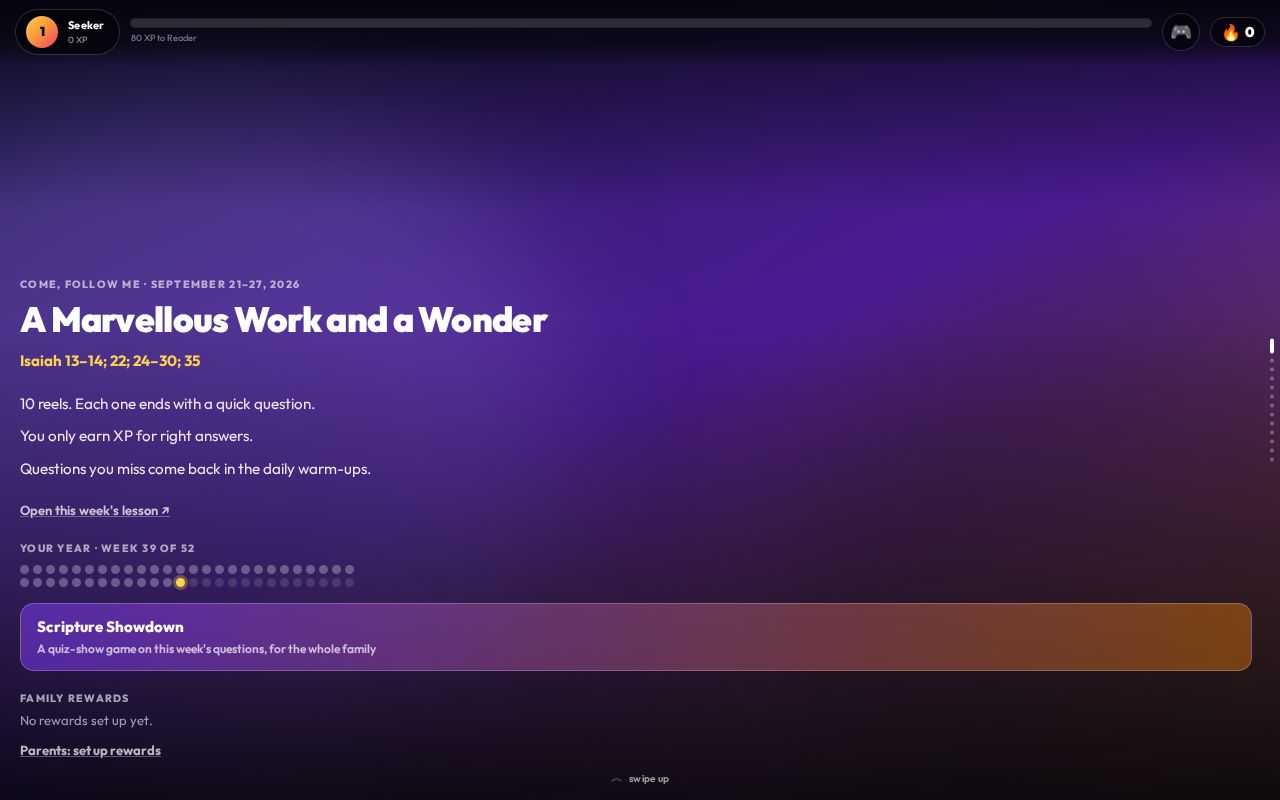Click the swipe up chevron hint
The width and height of the screenshot is (1280, 800).
point(640,779)
